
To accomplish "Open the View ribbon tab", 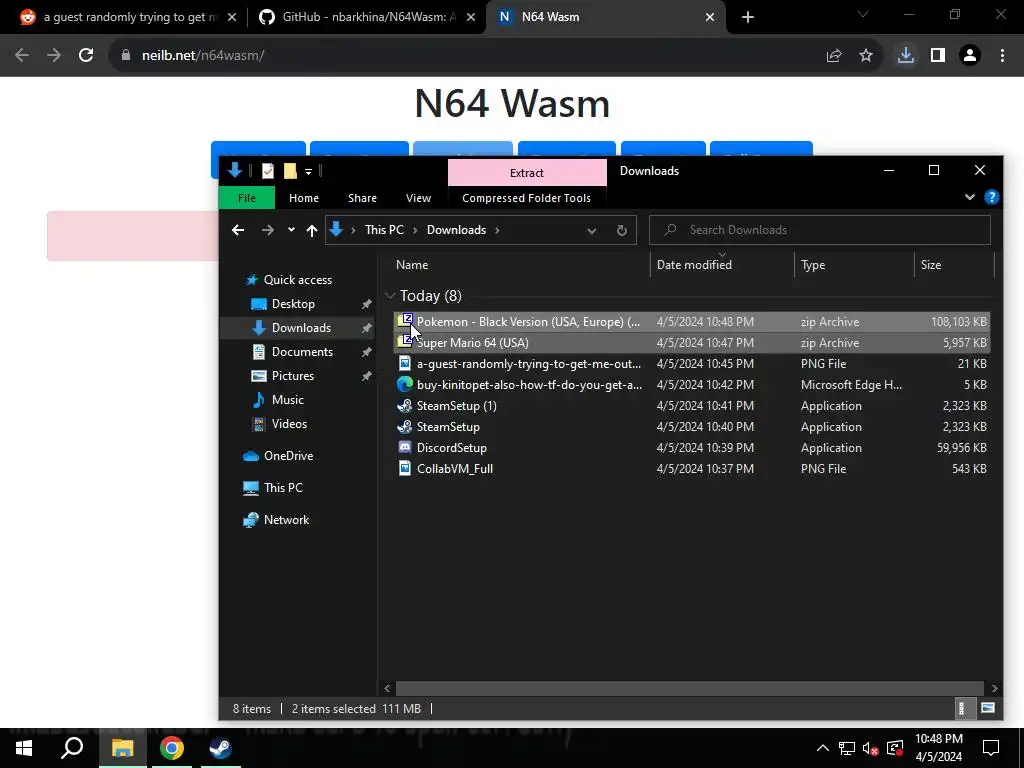I will [x=419, y=198].
